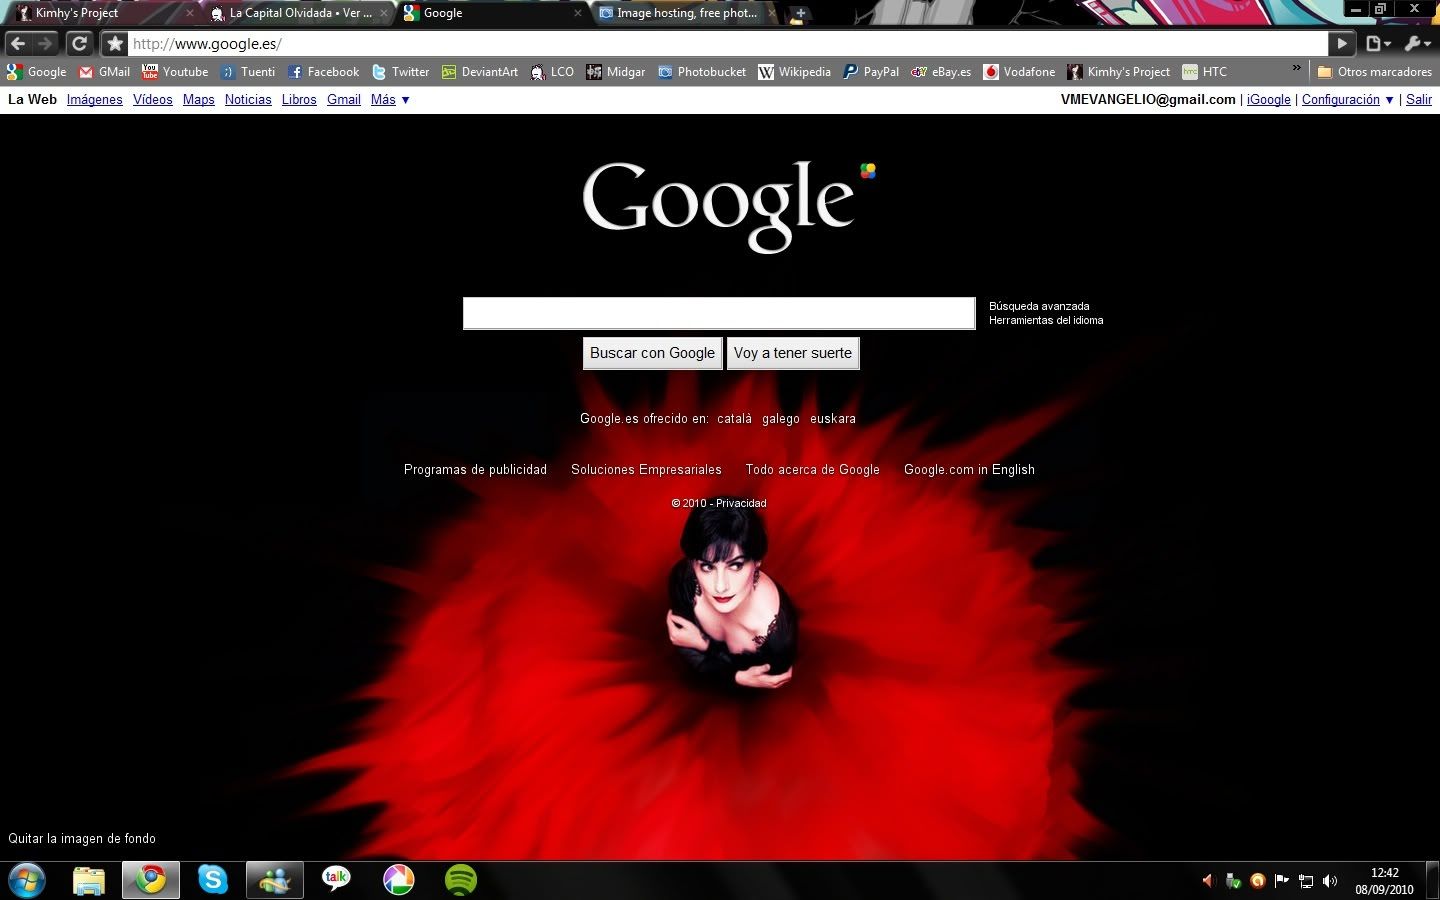
Task: Open Programas de publicidad link
Action: (x=475, y=470)
